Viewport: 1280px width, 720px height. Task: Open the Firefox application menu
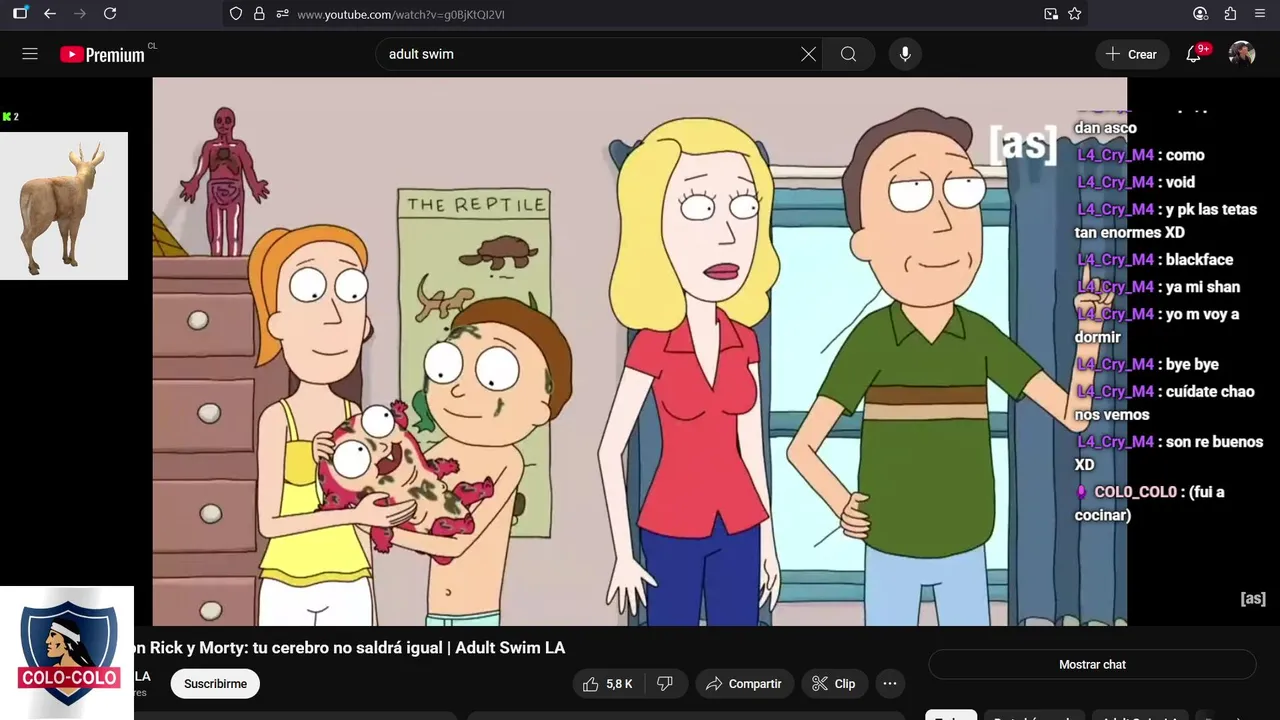(x=1260, y=14)
